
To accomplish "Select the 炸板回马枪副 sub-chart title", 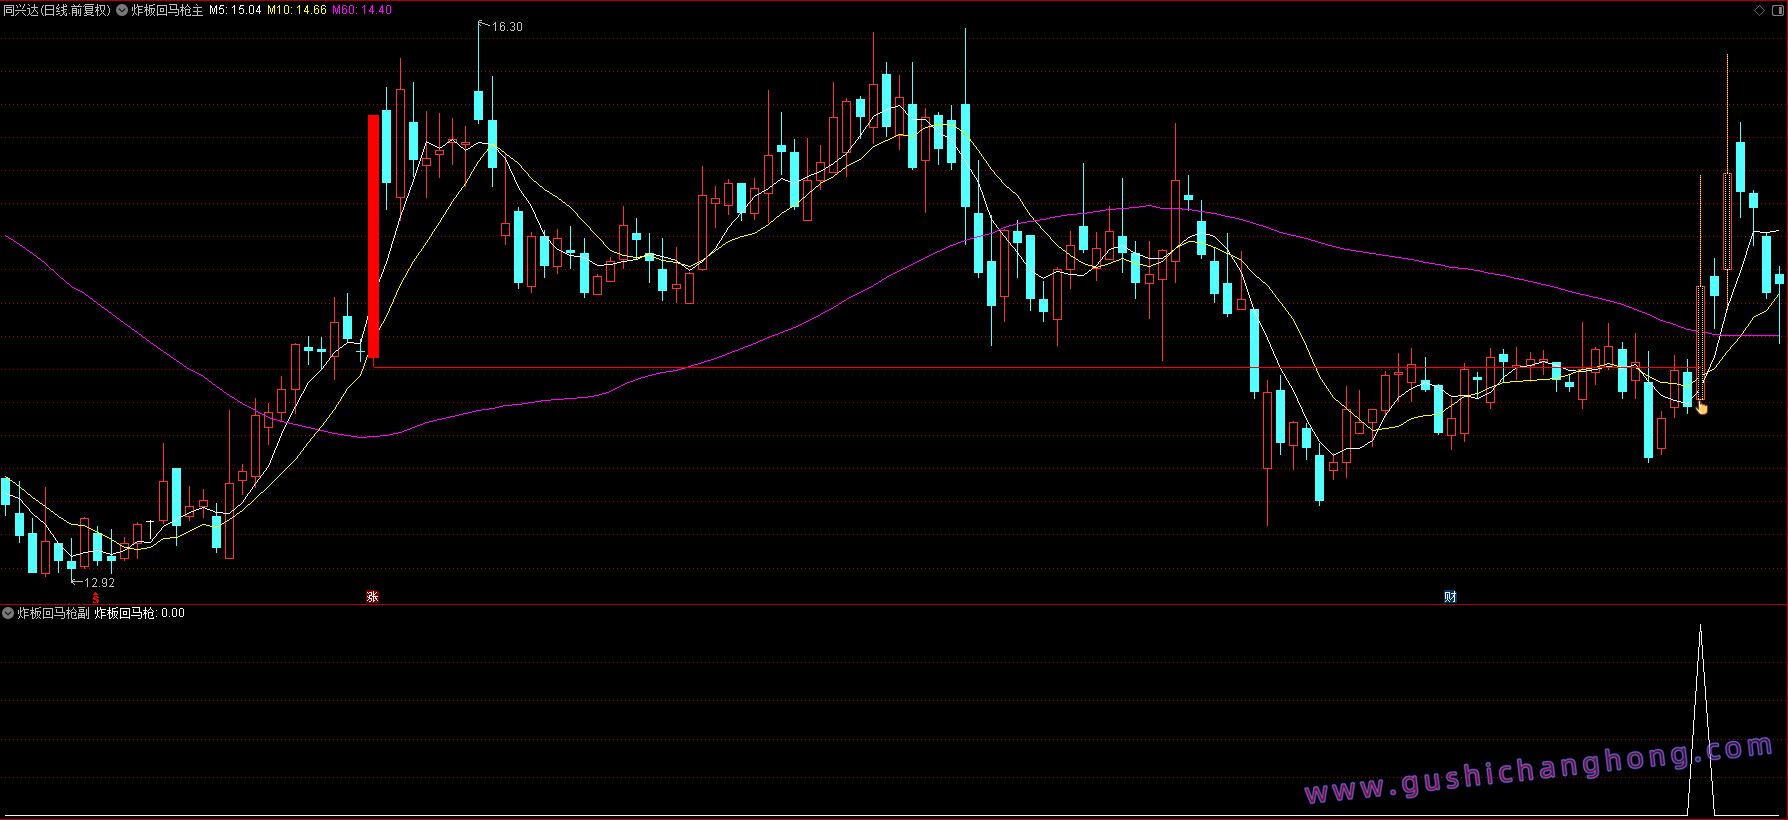I will [x=53, y=613].
